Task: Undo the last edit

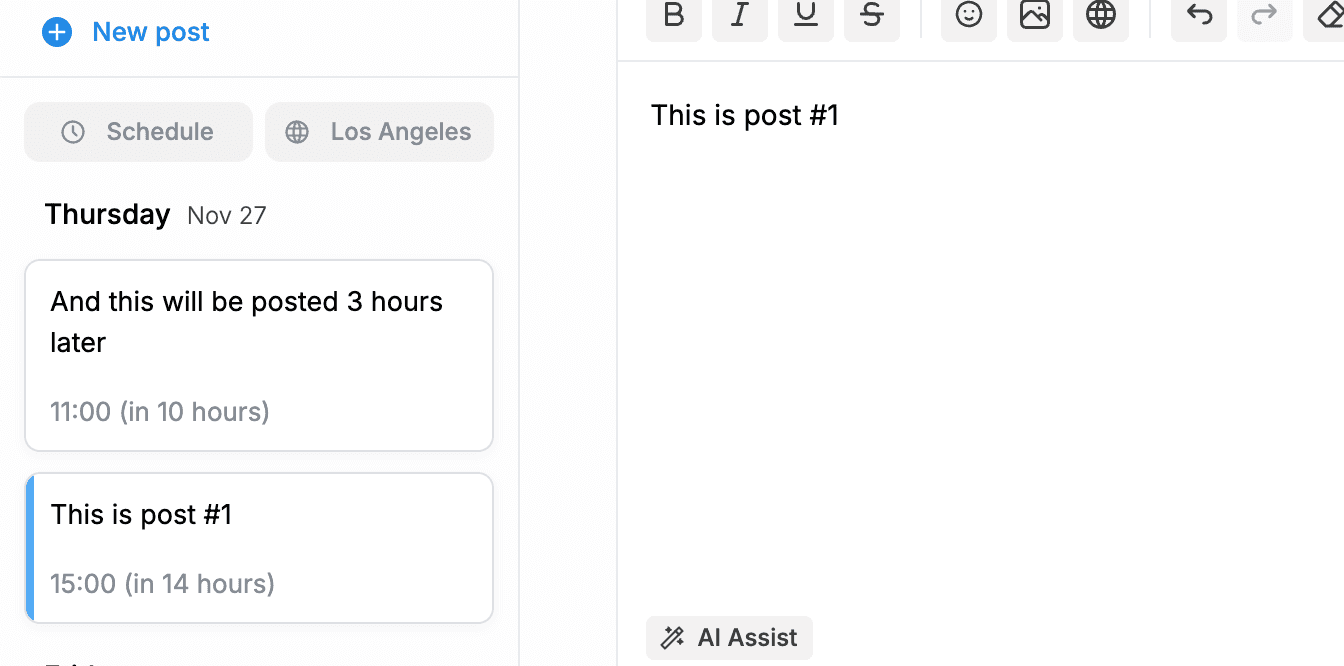Action: [x=1199, y=16]
